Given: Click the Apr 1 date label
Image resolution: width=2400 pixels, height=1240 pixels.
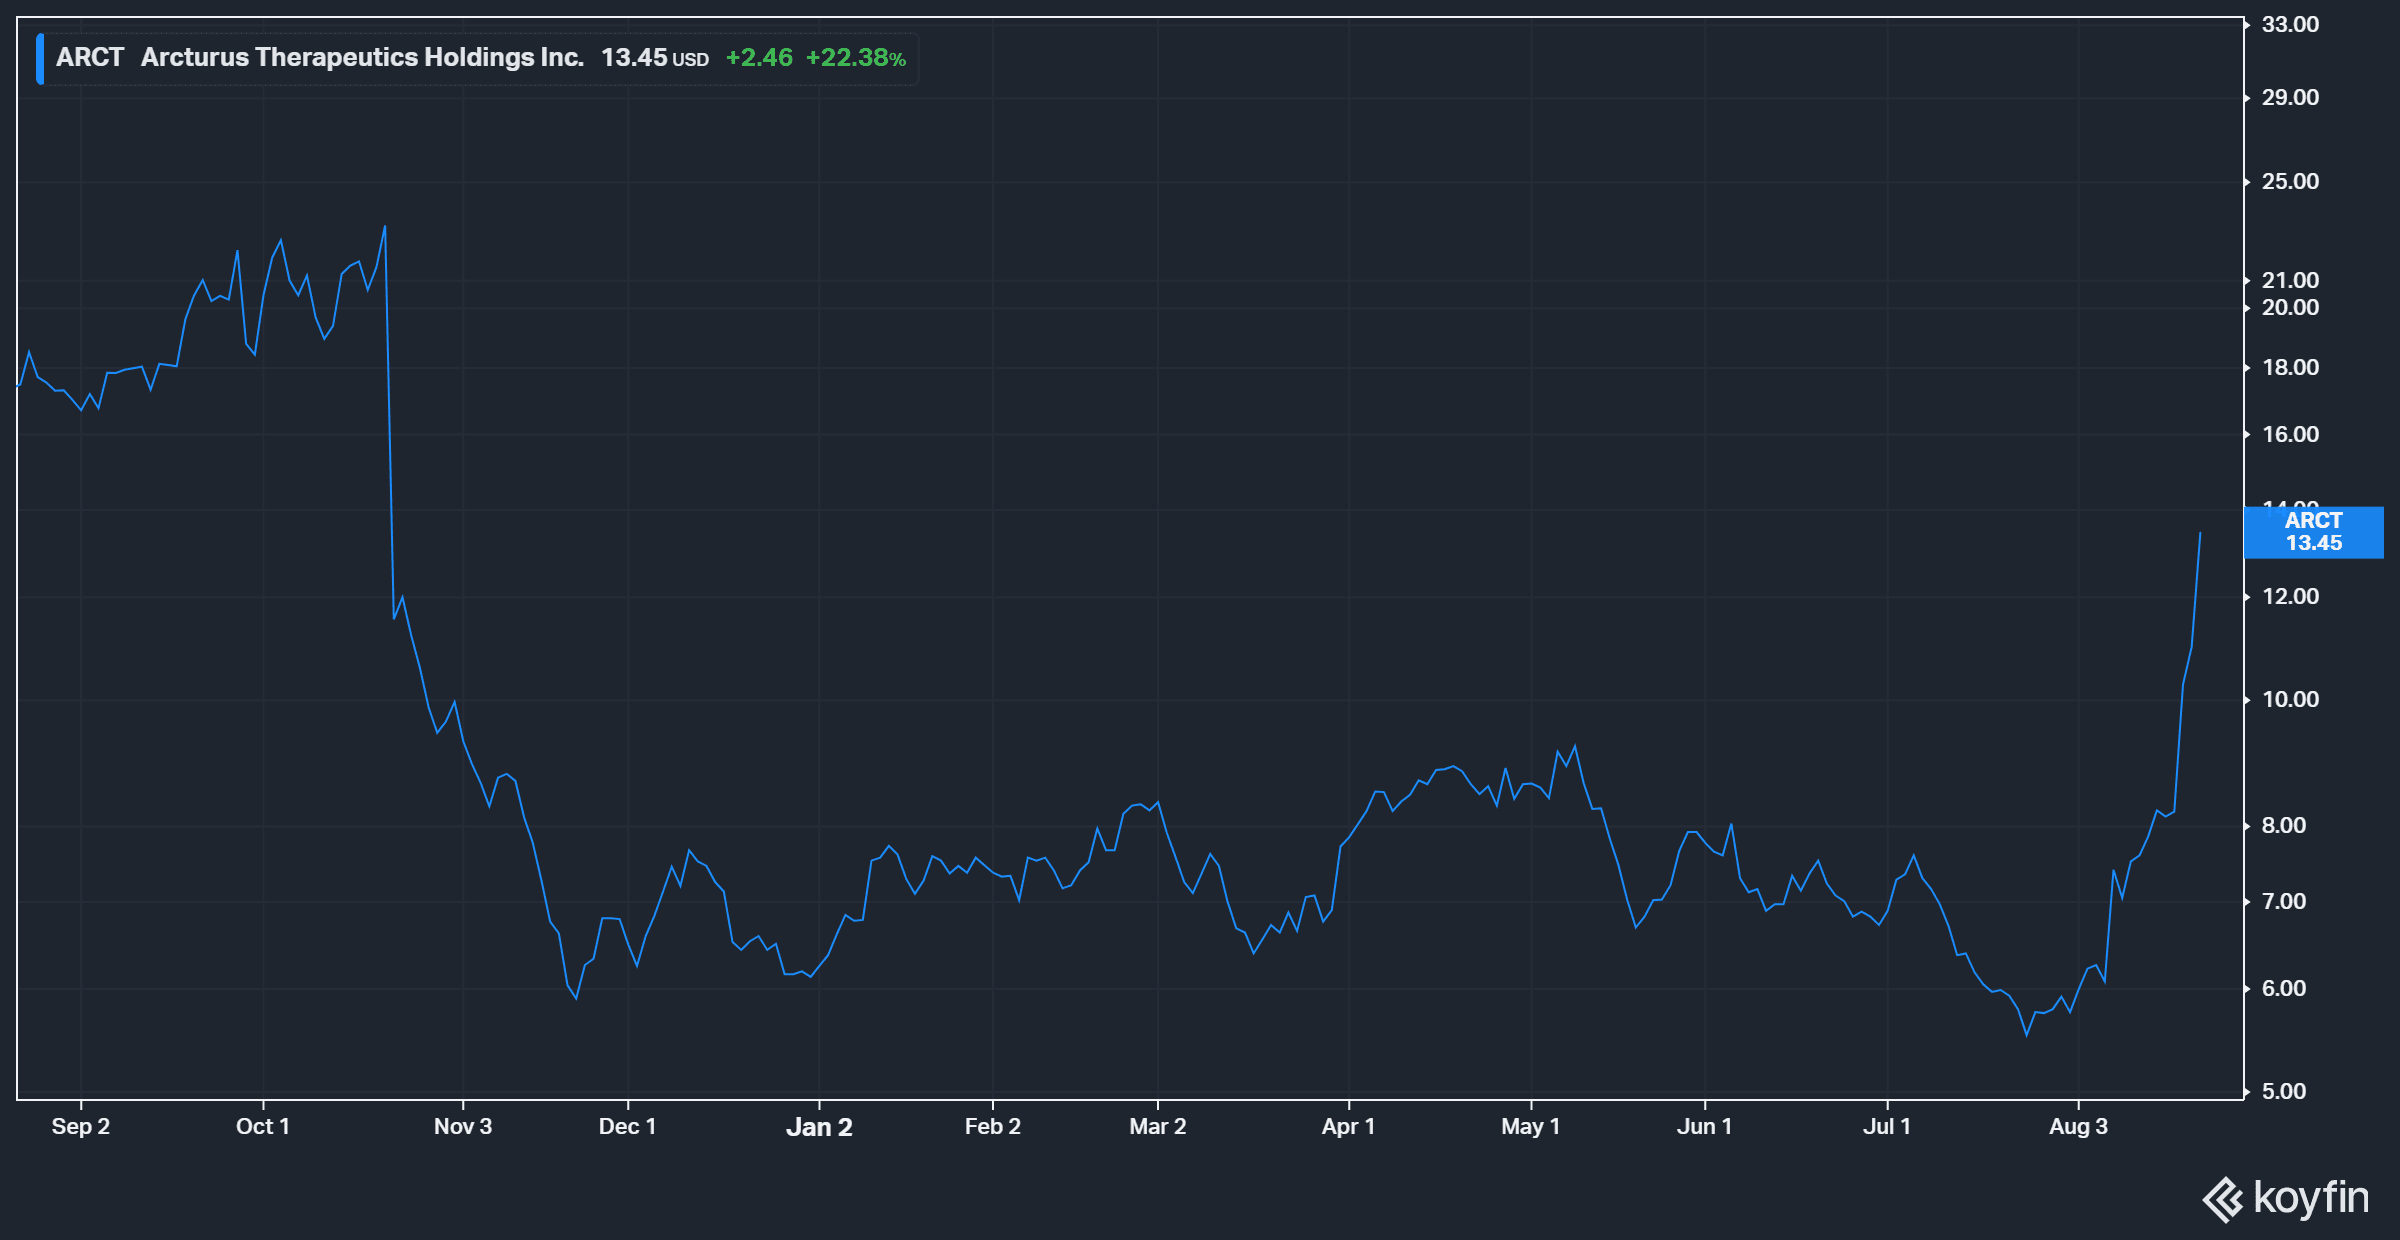Looking at the screenshot, I should pos(1349,1127).
